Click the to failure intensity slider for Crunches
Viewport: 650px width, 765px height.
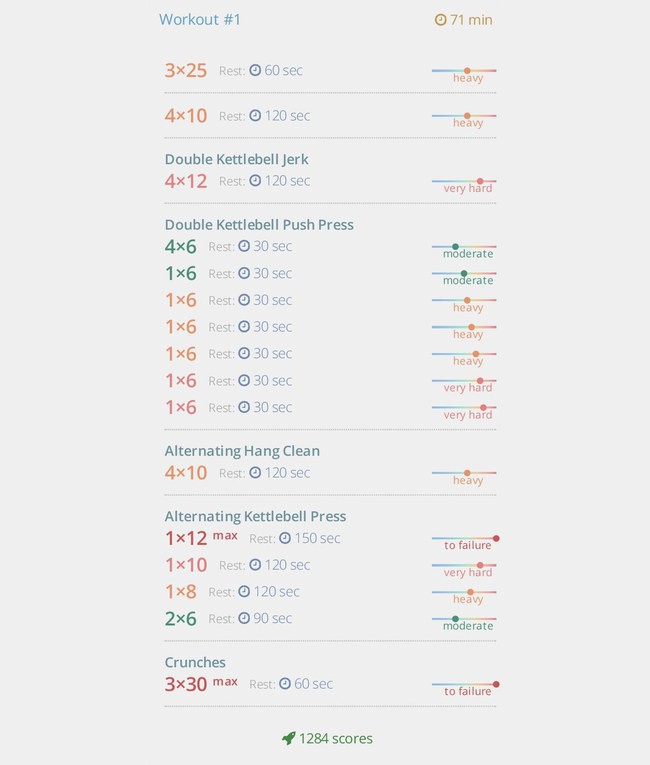465,688
